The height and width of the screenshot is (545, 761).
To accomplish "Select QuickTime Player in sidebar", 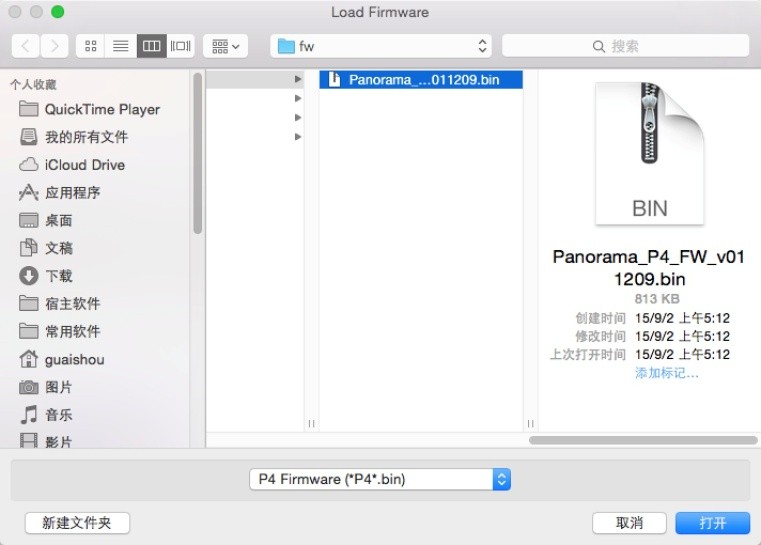I will (x=101, y=109).
